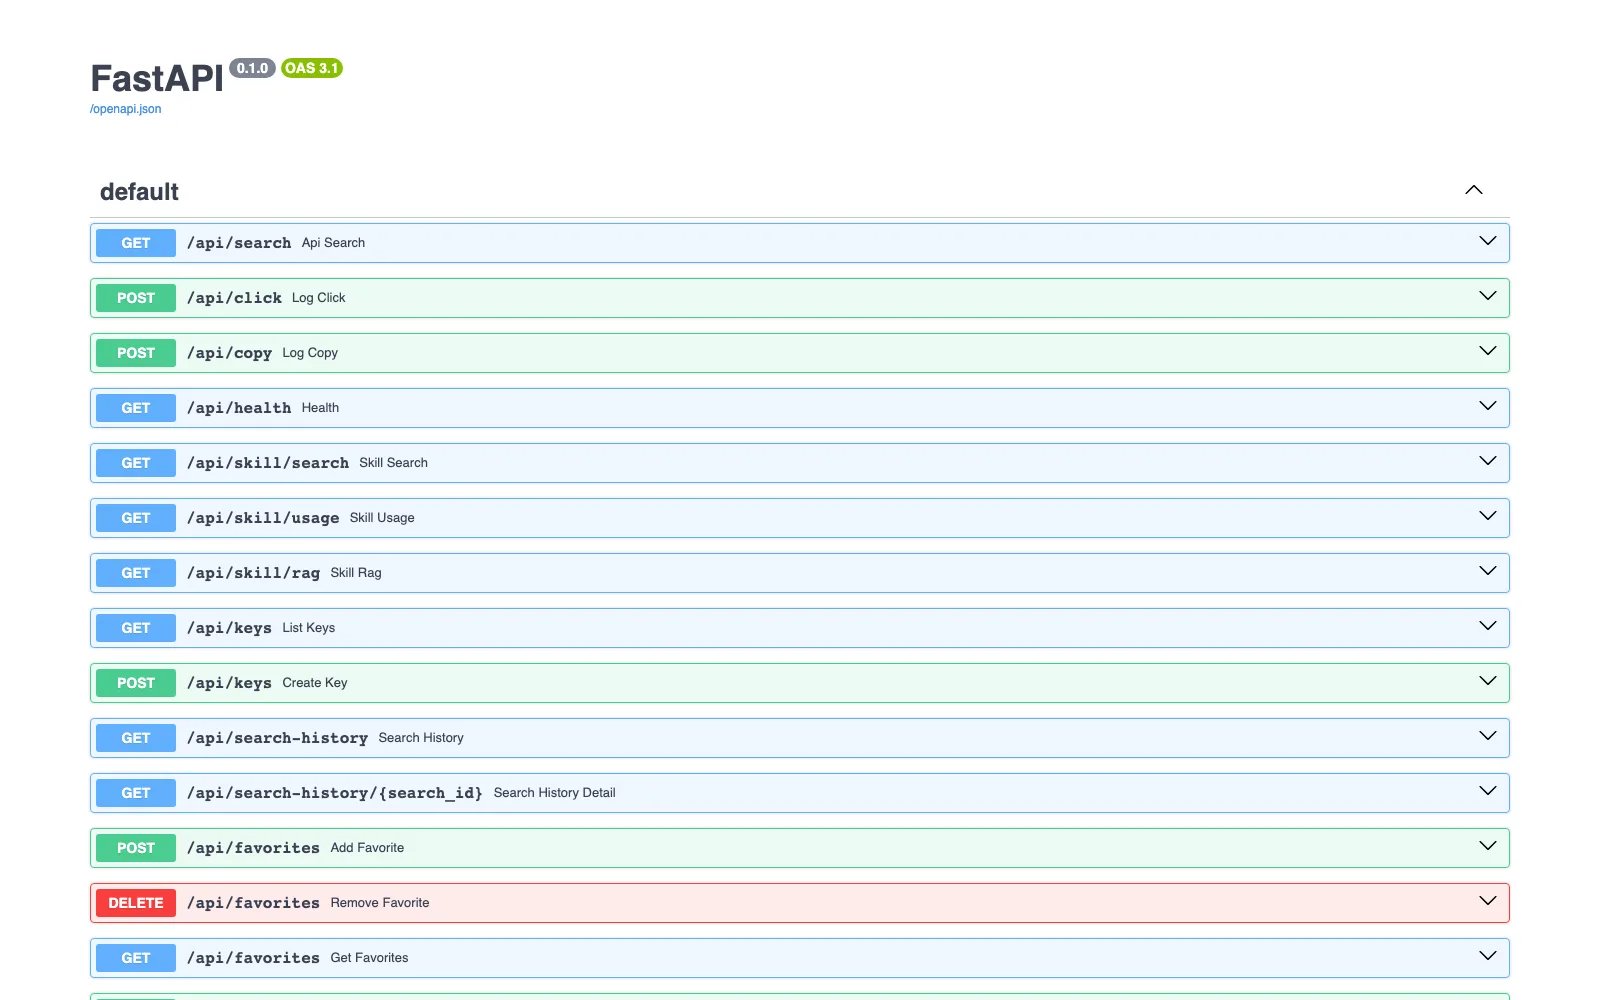Select the /api/search-history/{search_id} path text
The image size is (1600, 1000).
coord(335,793)
